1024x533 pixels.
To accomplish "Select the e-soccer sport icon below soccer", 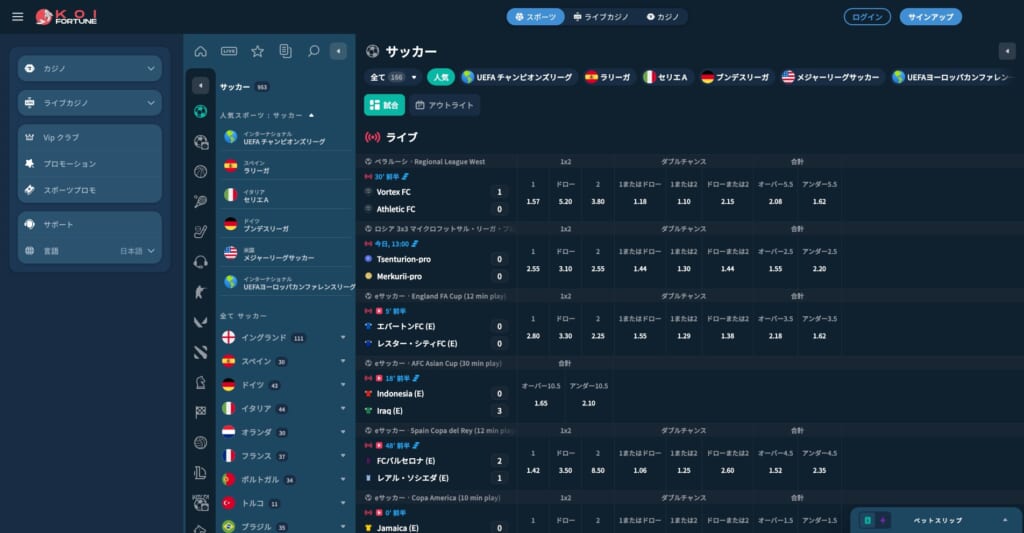I will tap(200, 142).
